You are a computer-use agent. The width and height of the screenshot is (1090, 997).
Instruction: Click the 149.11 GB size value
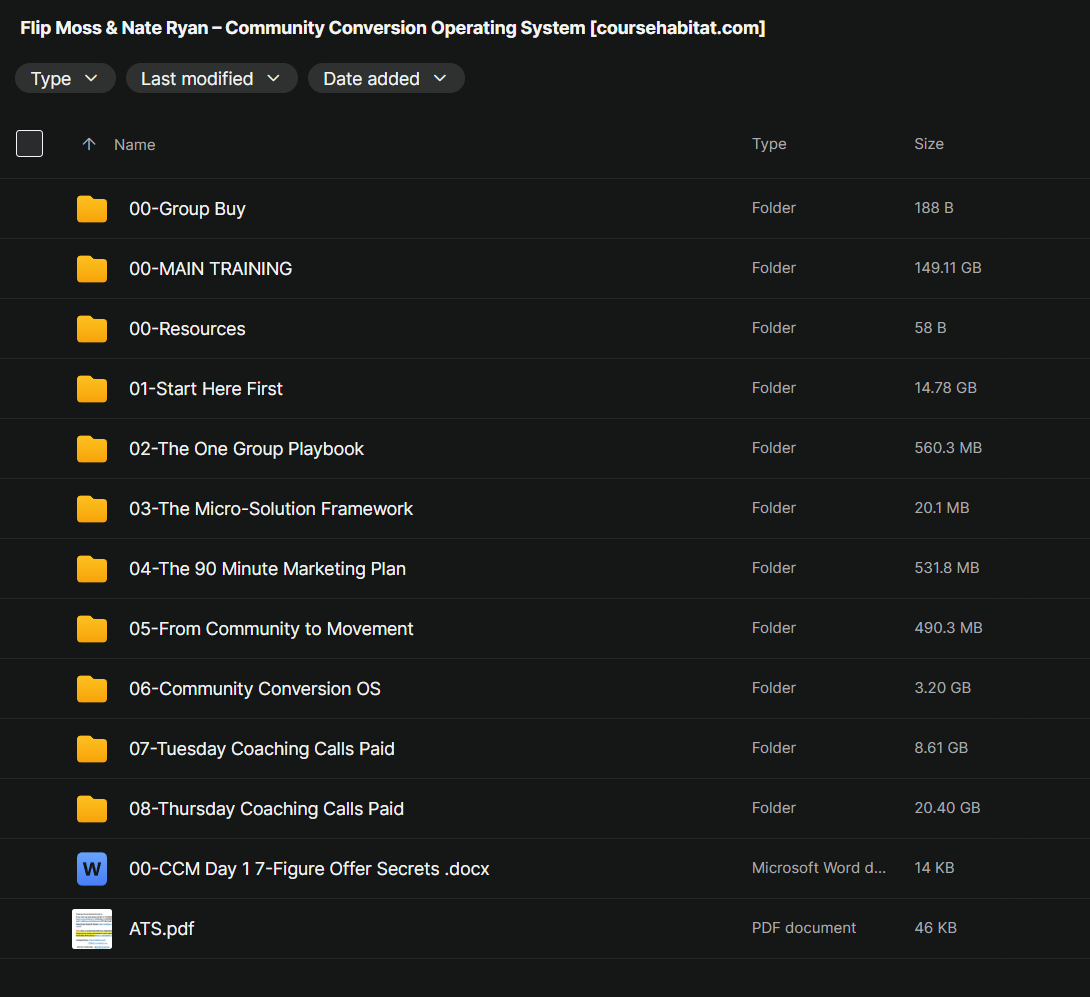point(947,268)
